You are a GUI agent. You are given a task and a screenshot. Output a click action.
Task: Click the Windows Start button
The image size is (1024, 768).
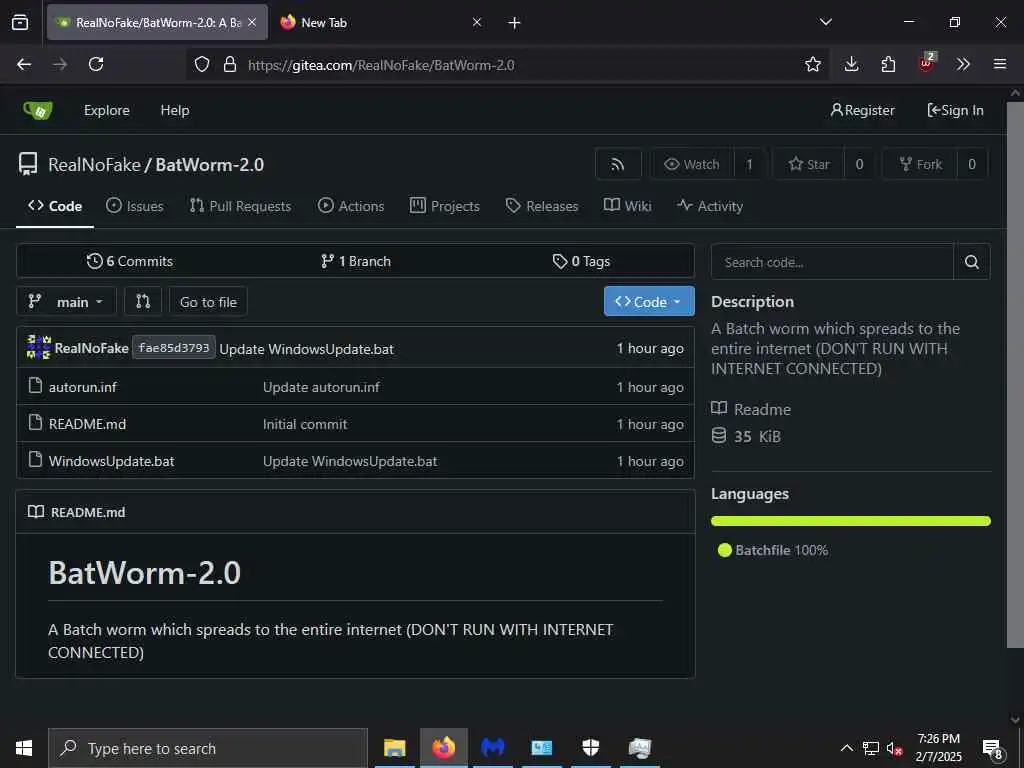pyautogui.click(x=24, y=748)
